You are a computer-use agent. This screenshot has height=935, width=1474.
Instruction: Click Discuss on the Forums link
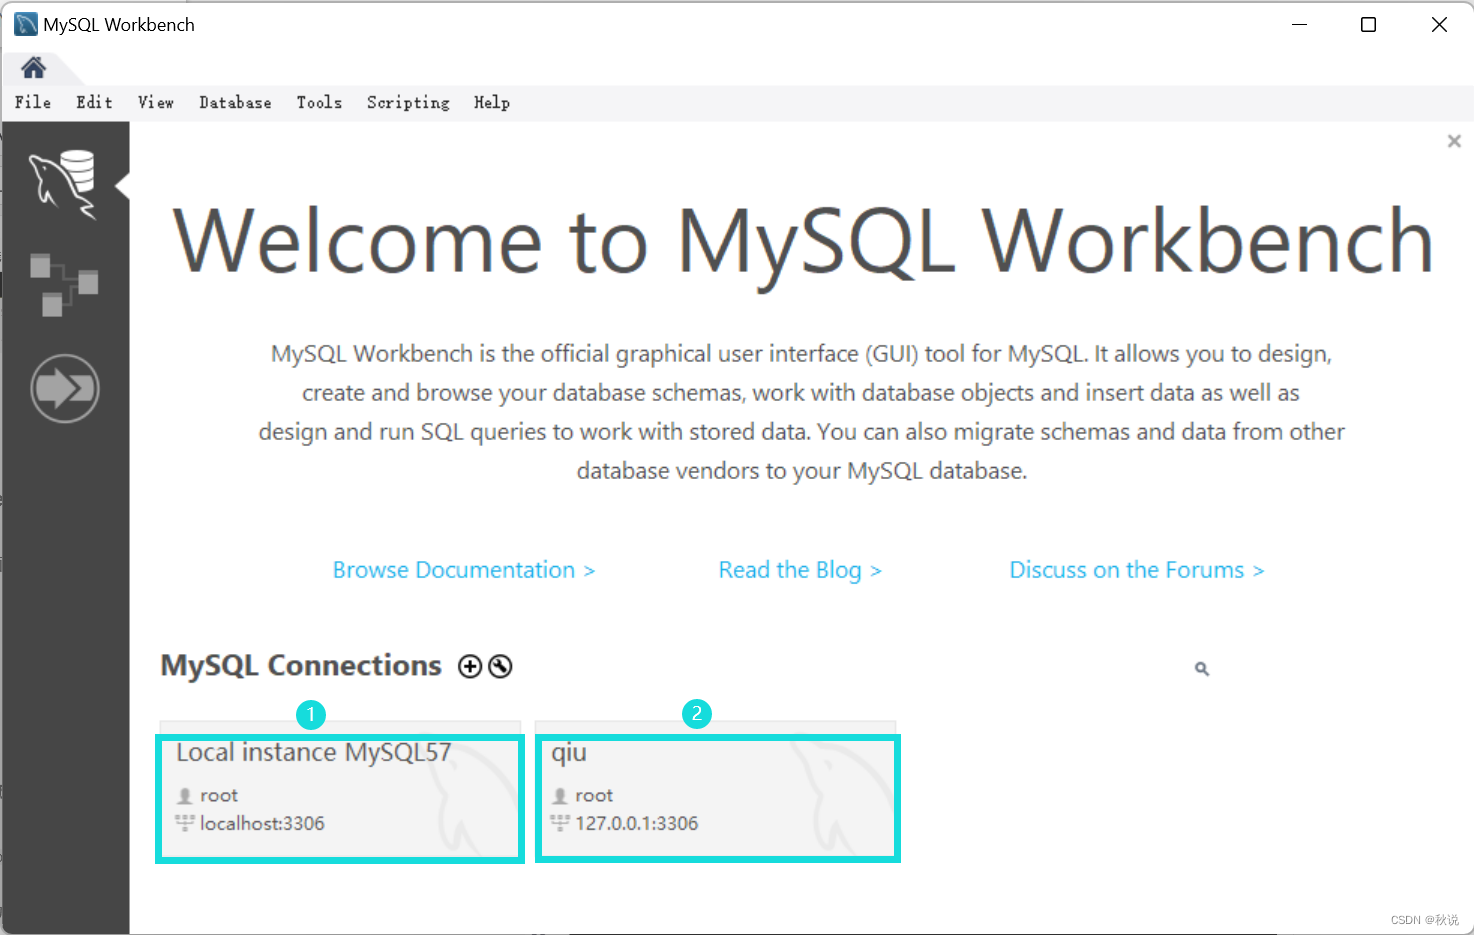1137,570
